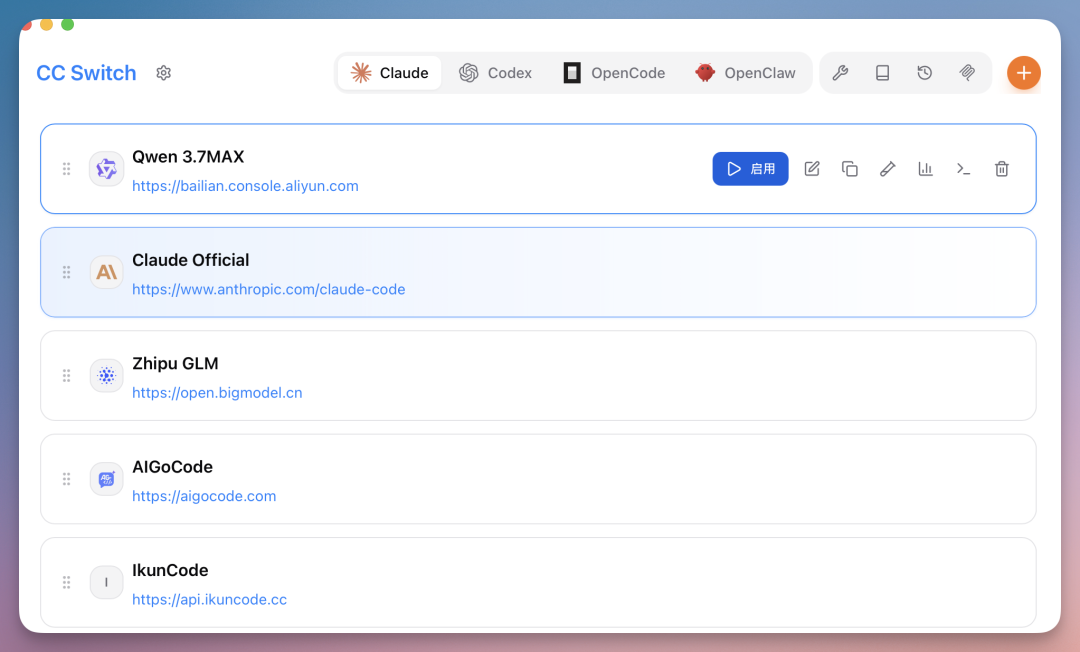Open the history clock icon
This screenshot has width=1080, height=652.
coord(924,73)
